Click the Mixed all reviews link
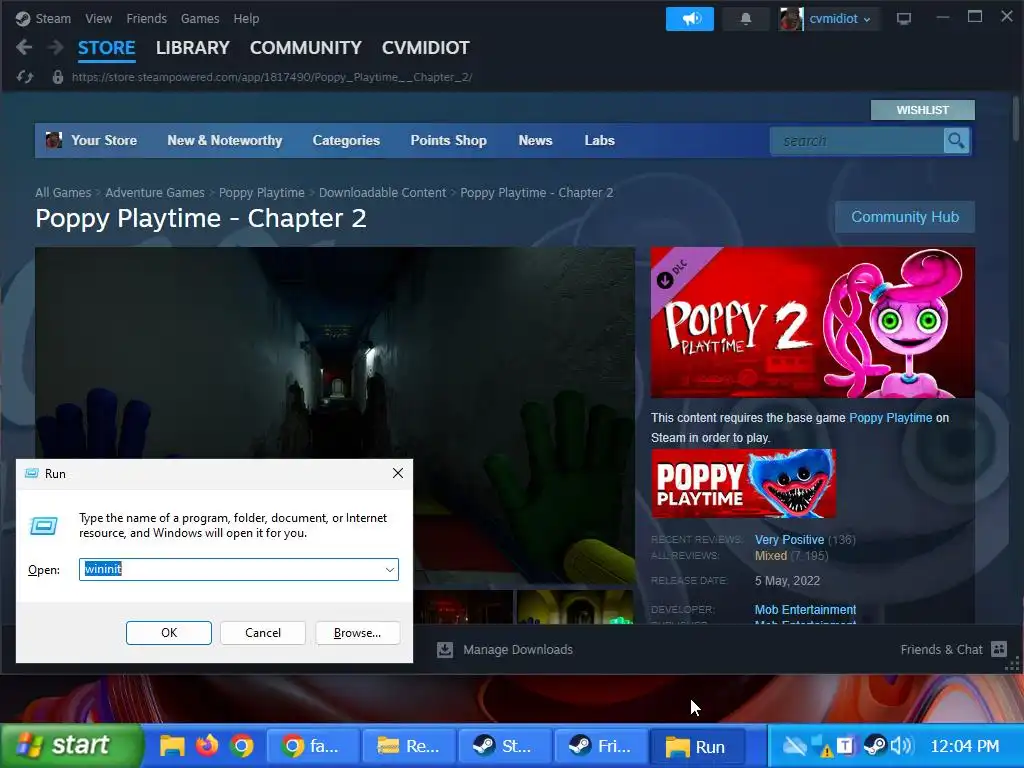 point(771,556)
